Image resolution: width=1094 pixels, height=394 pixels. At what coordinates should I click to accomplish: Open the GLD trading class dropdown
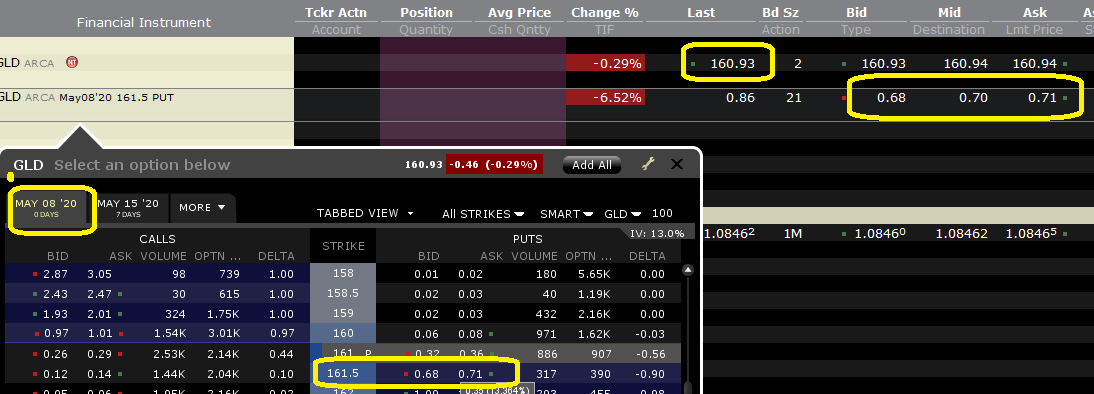coord(623,214)
